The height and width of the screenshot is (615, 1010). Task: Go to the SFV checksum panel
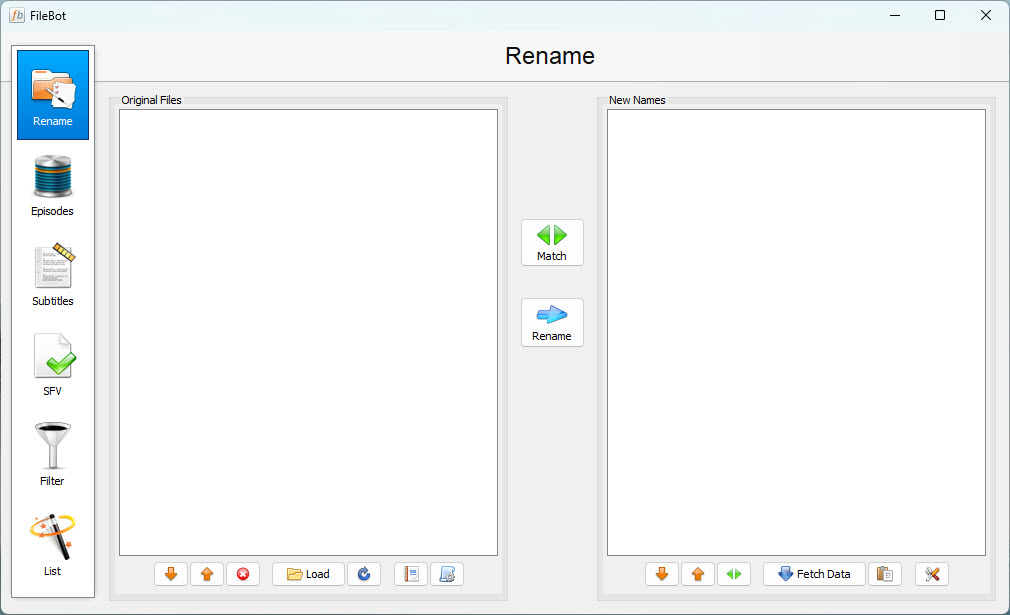pyautogui.click(x=53, y=365)
